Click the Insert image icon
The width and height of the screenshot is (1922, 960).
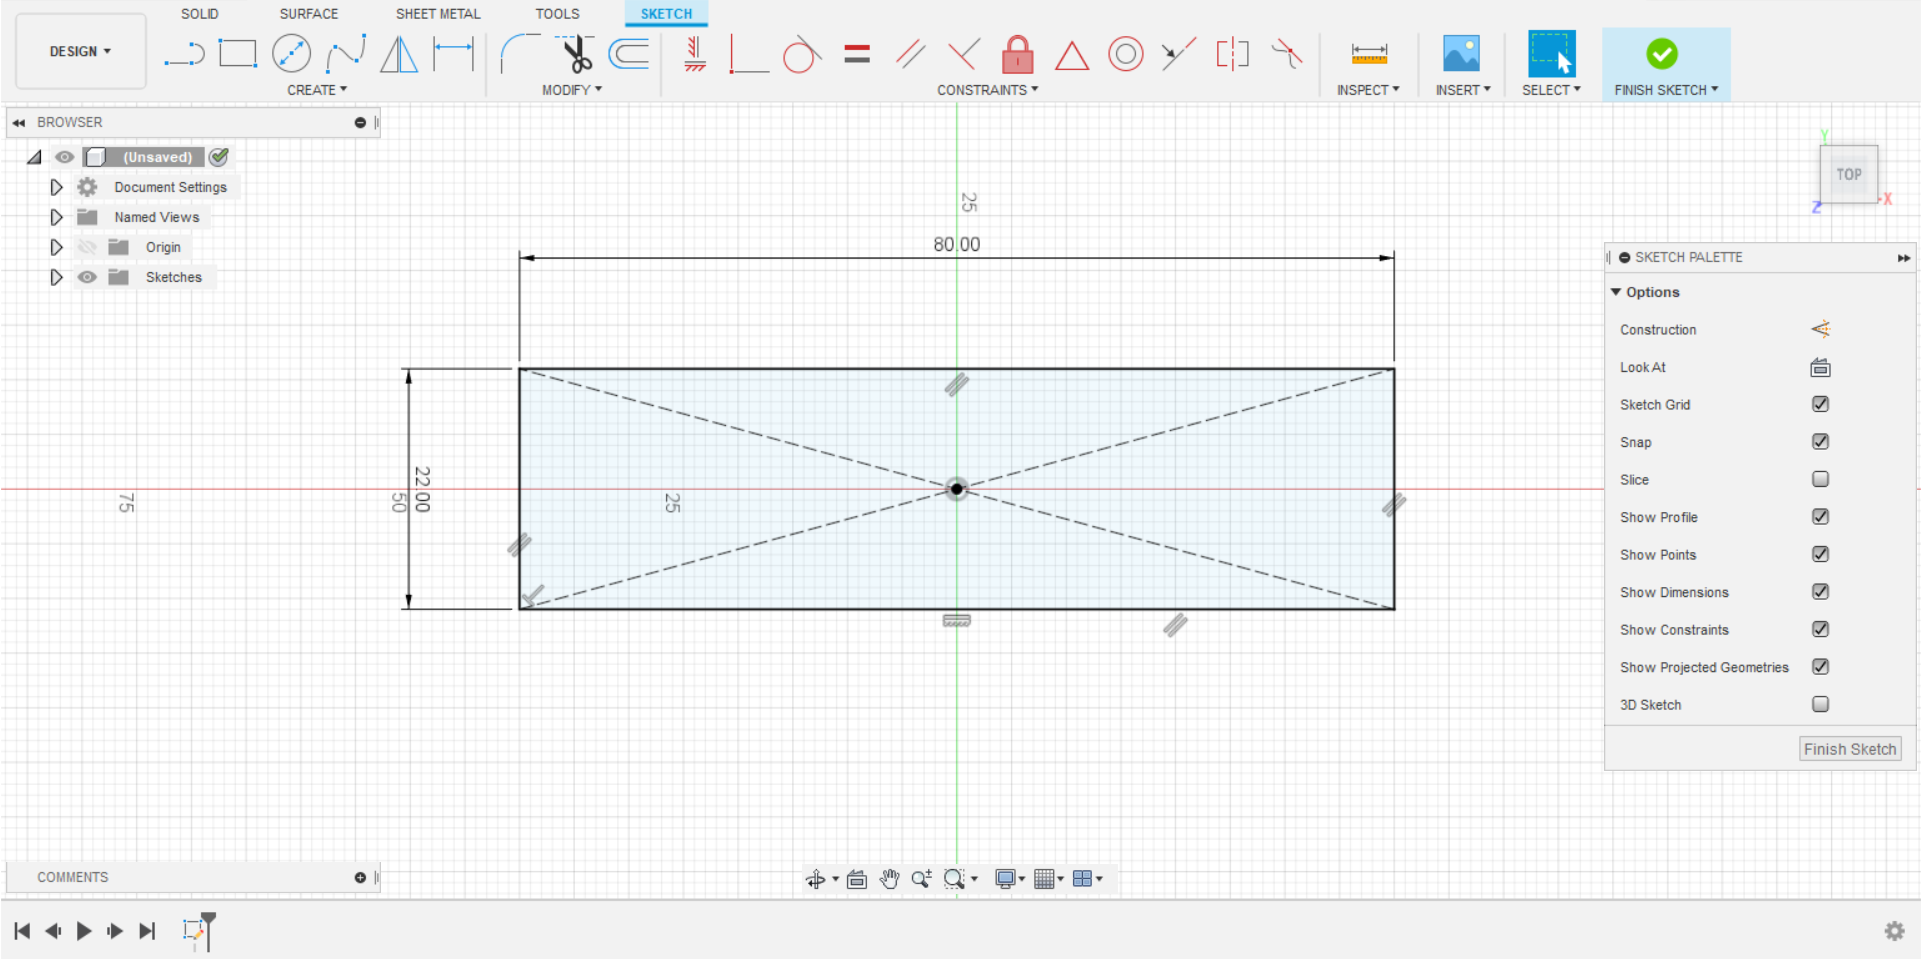(x=1461, y=53)
